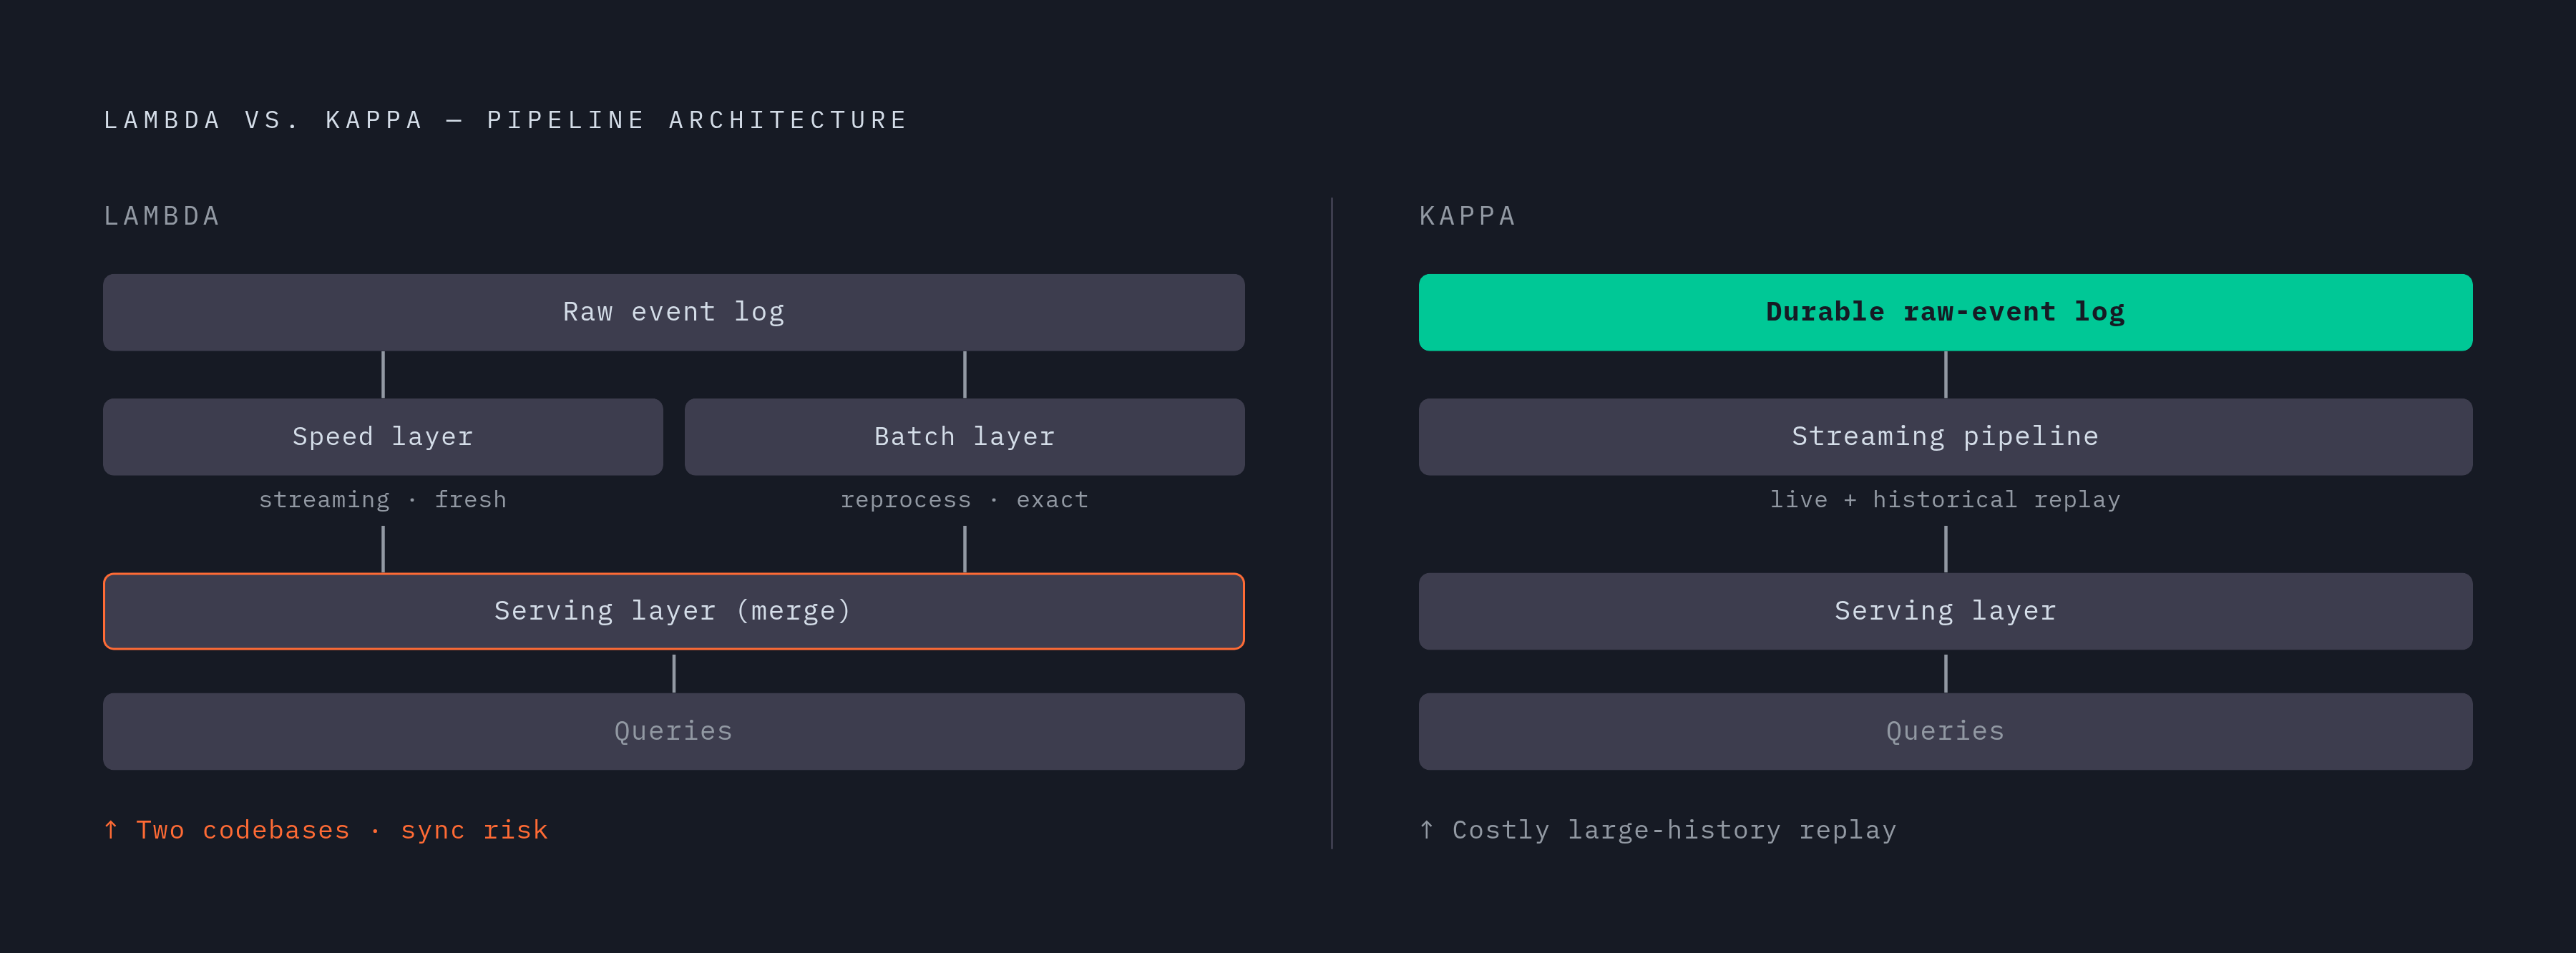2576x953 pixels.
Task: Click the 'reprocess · exact' caption
Action: 964,500
